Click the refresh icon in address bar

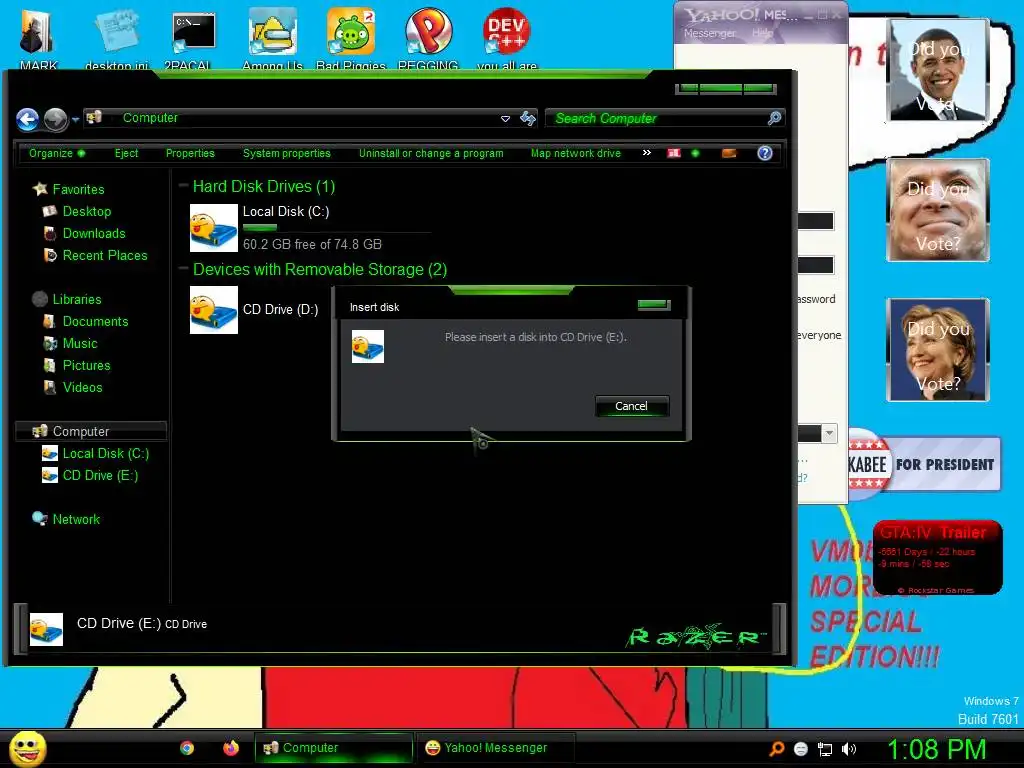pos(528,118)
